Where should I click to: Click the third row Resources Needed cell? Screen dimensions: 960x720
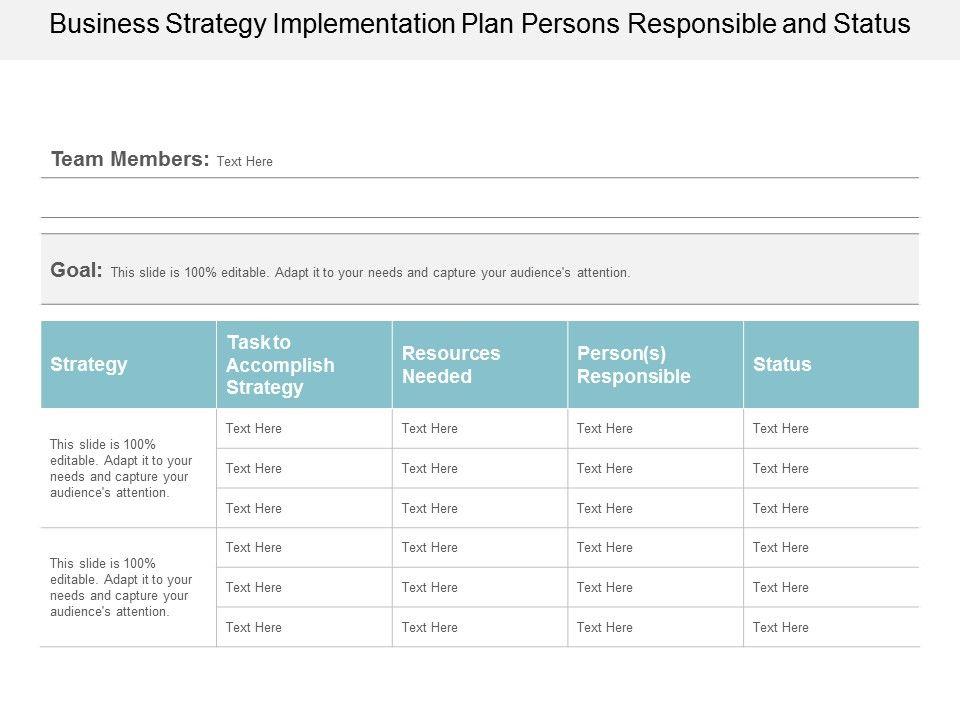429,508
